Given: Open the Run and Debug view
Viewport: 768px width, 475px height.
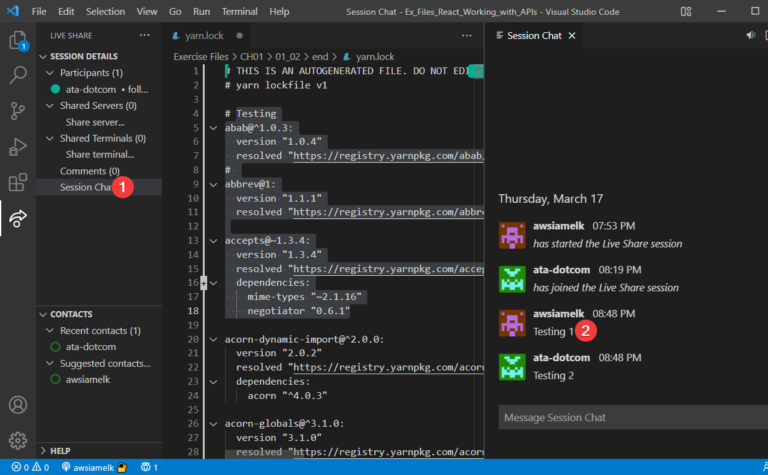Looking at the screenshot, I should tap(18, 147).
